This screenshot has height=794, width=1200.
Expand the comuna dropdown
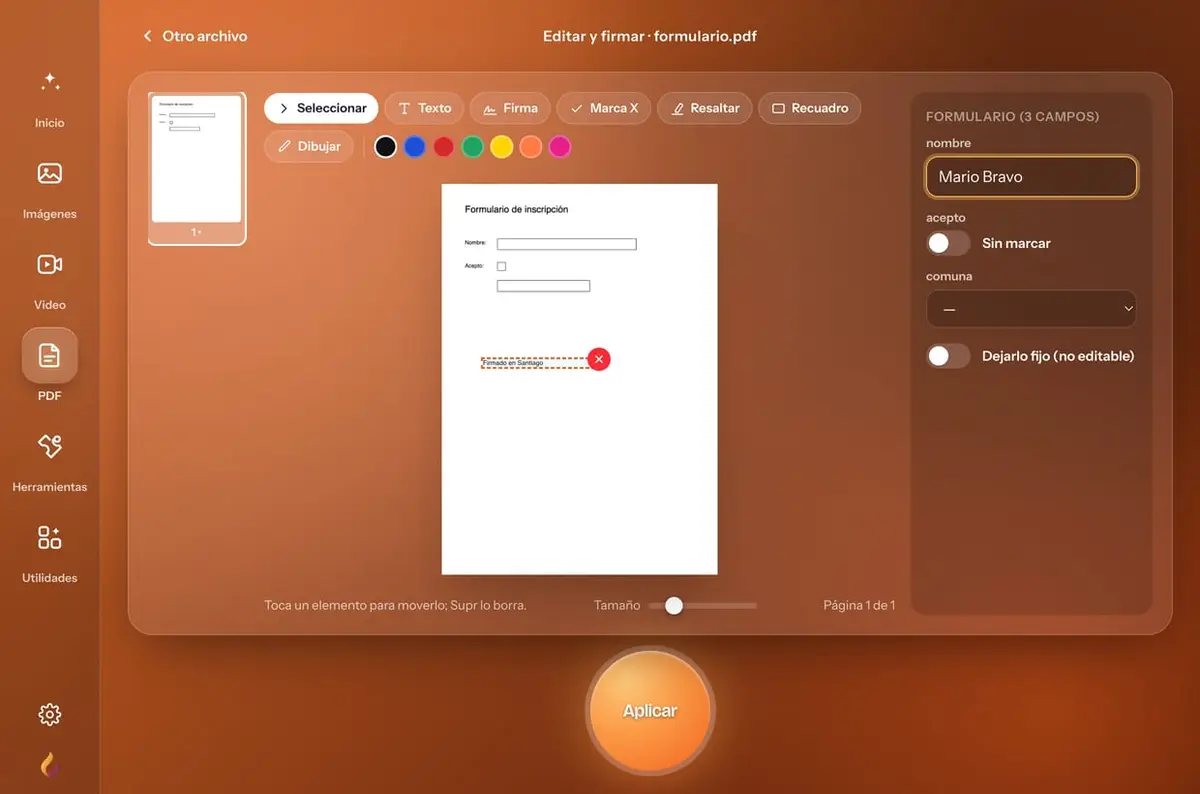[x=1032, y=309]
